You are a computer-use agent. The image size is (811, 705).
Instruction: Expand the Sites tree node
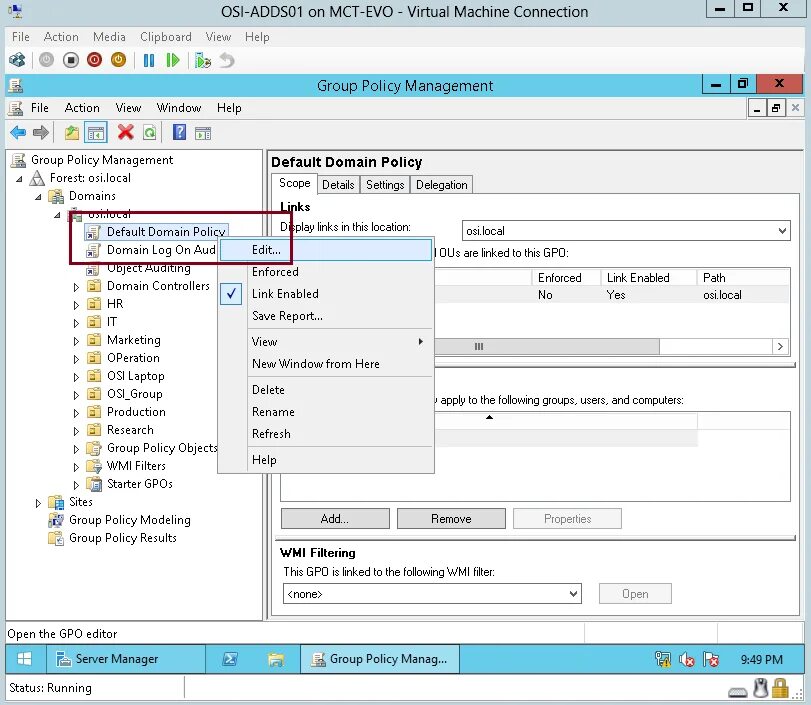38,503
